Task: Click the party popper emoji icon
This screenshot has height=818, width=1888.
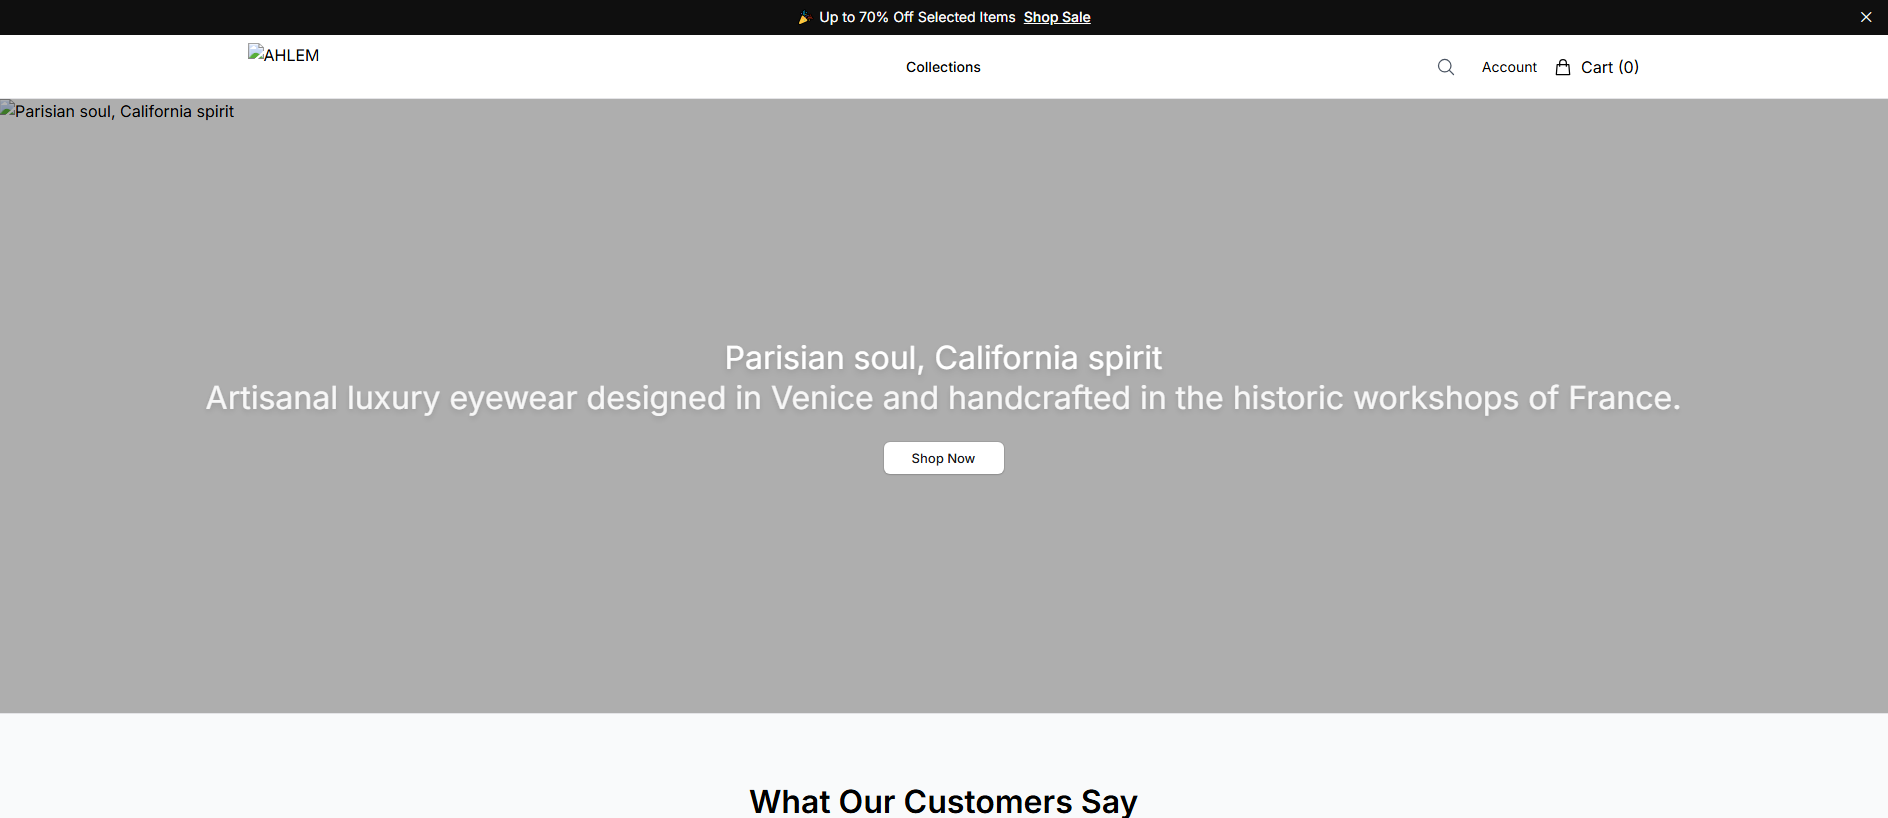Action: pyautogui.click(x=804, y=17)
